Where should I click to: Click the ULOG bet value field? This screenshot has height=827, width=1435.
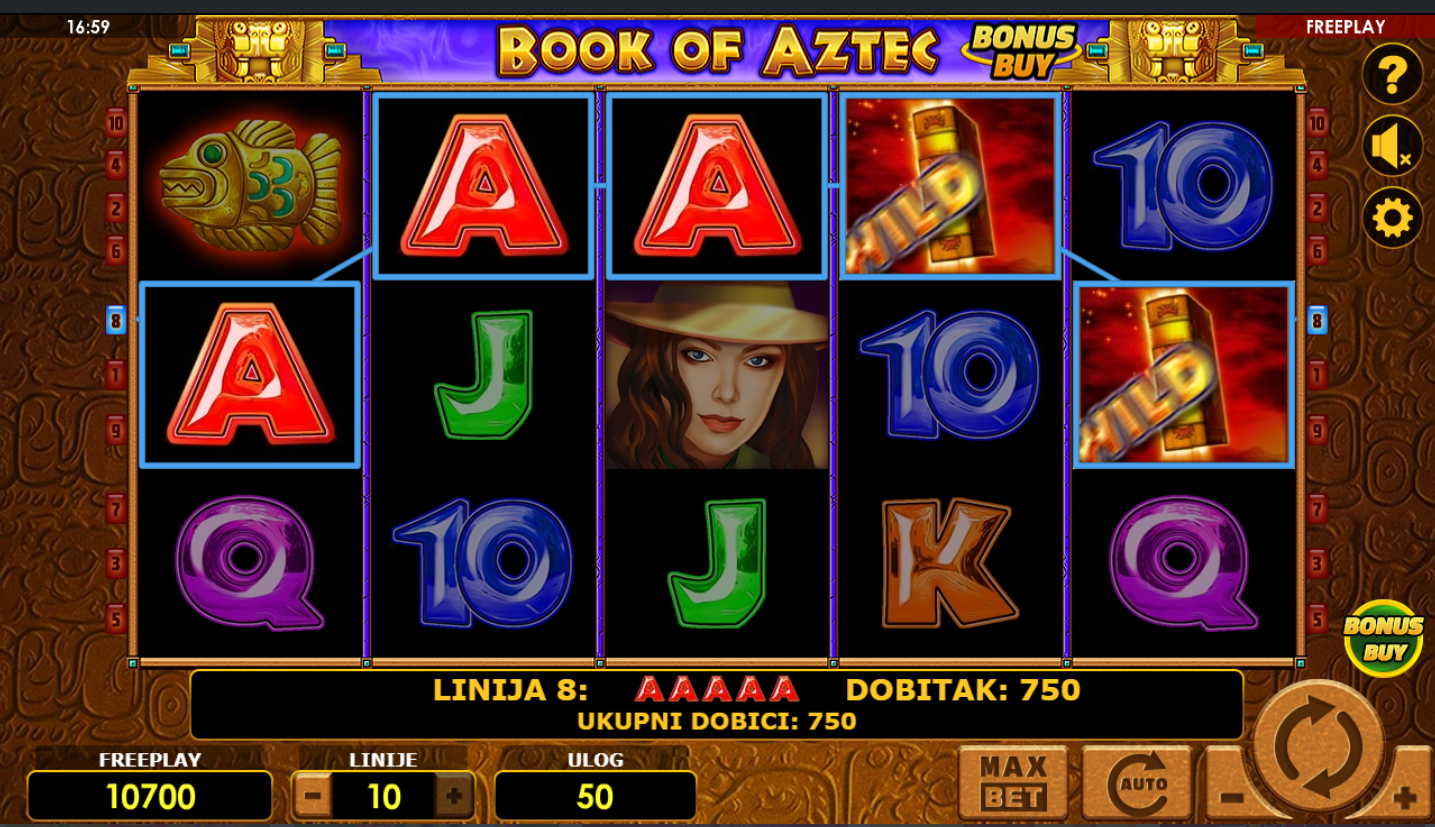click(x=595, y=797)
